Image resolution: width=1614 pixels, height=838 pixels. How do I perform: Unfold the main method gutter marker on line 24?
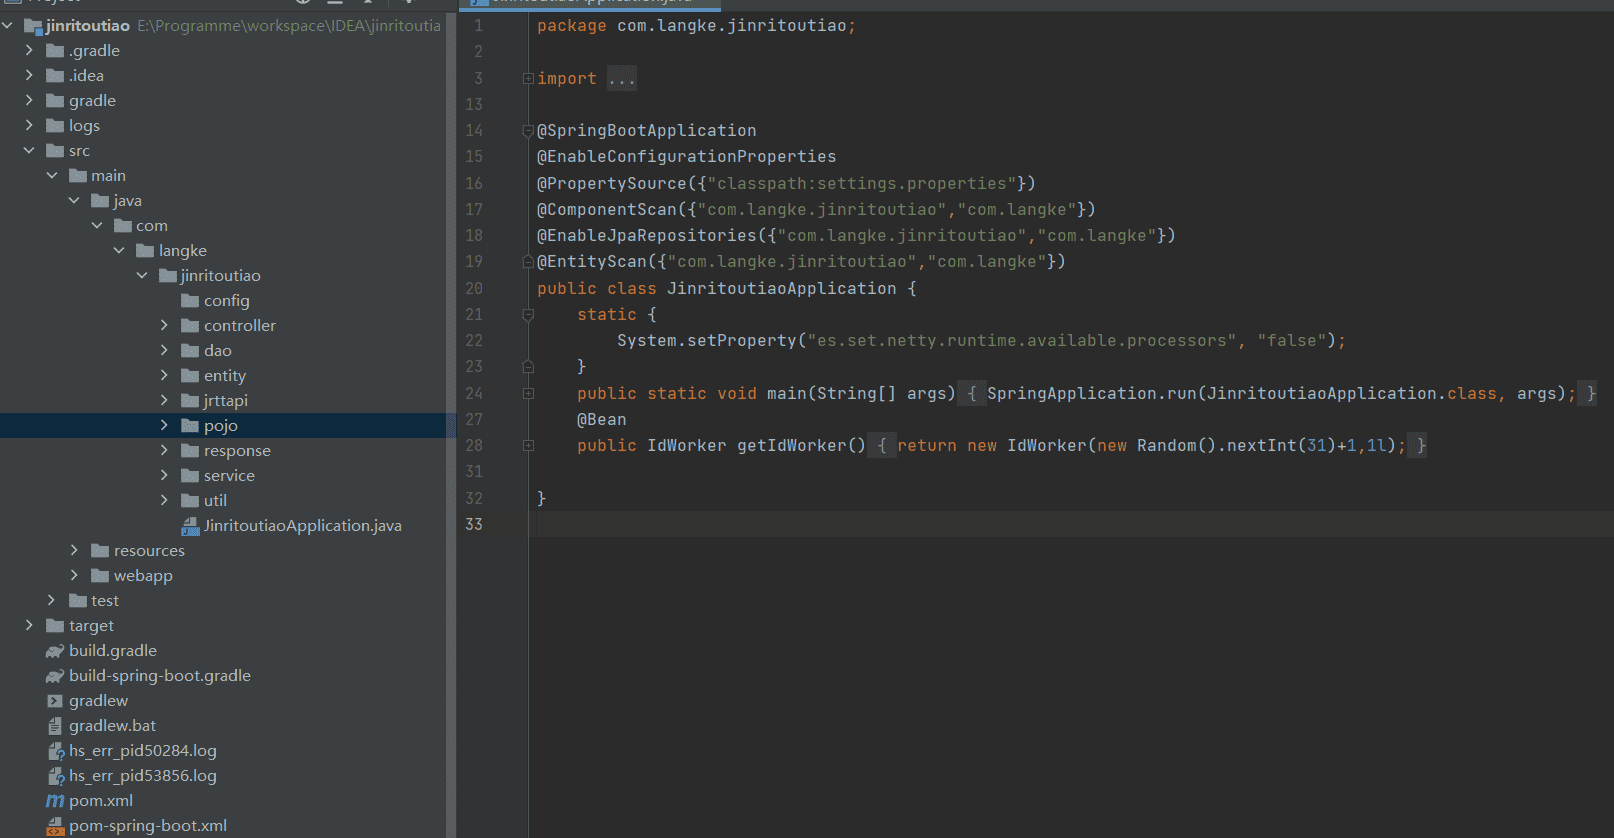(x=528, y=394)
